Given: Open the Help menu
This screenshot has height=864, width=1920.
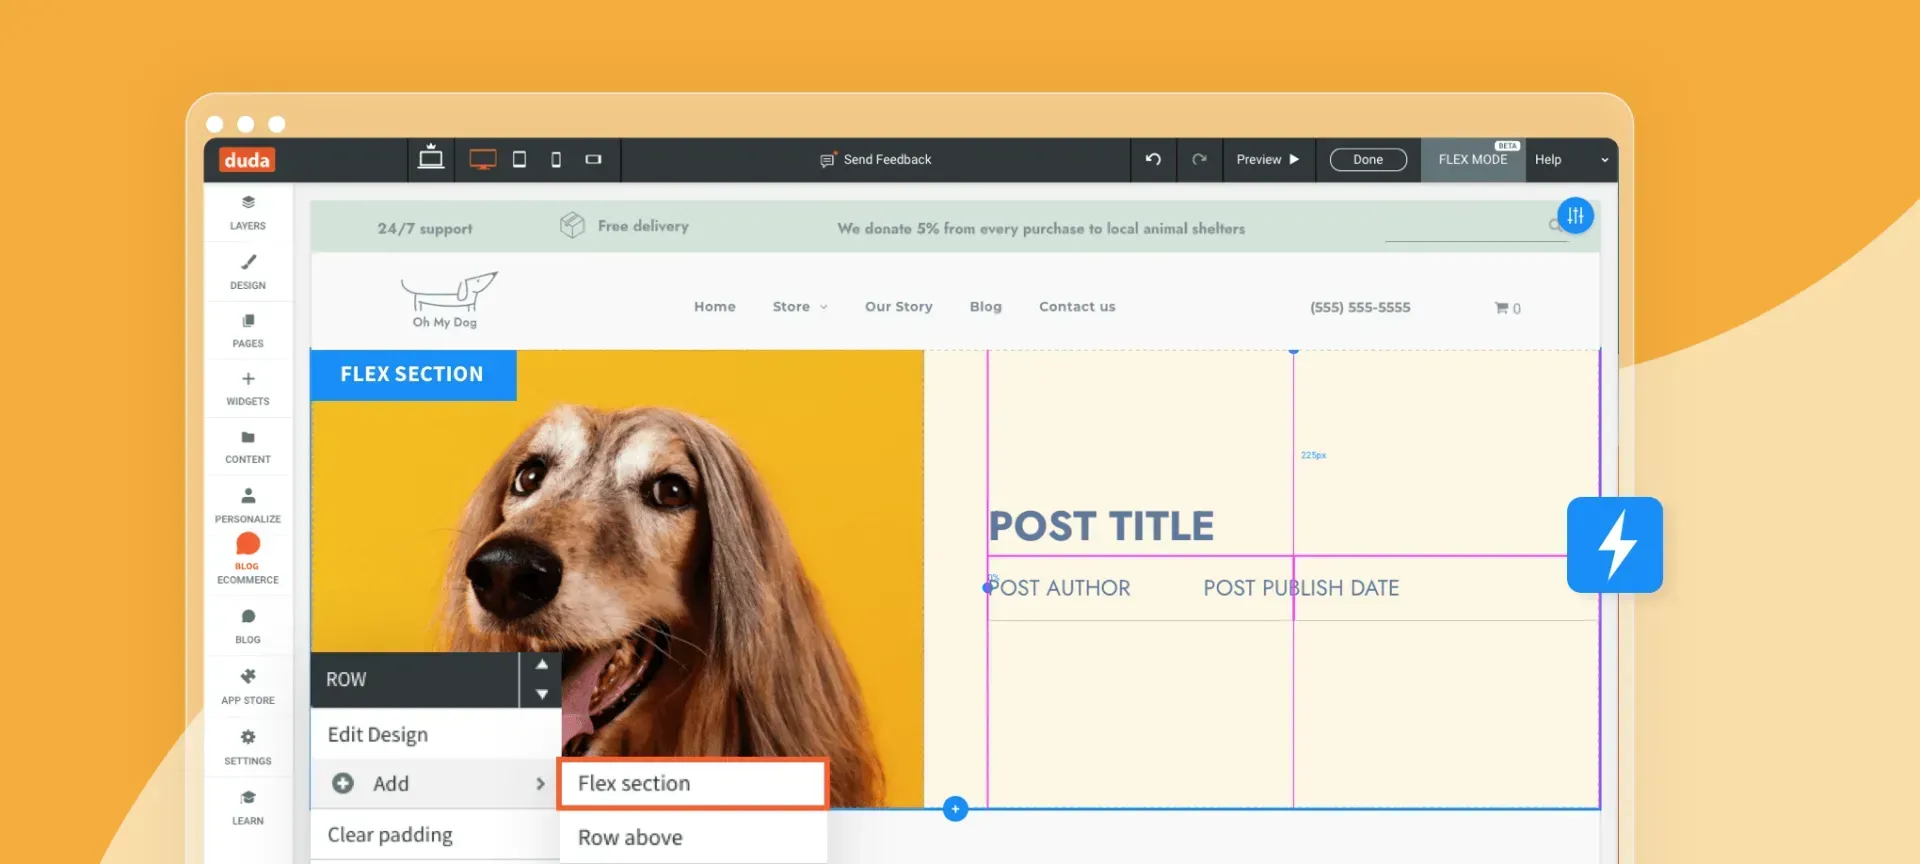Looking at the screenshot, I should point(1548,160).
